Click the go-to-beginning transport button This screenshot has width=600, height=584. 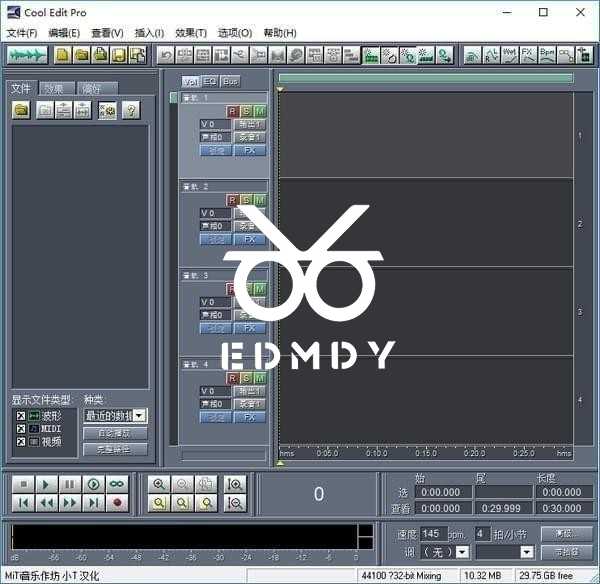tap(23, 502)
